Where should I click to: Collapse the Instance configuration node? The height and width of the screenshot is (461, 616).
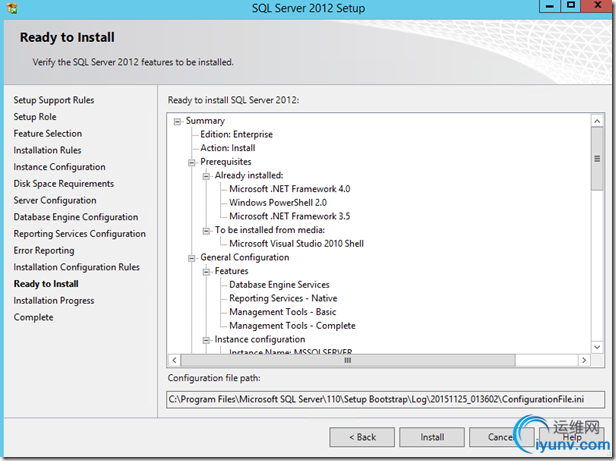[x=206, y=340]
